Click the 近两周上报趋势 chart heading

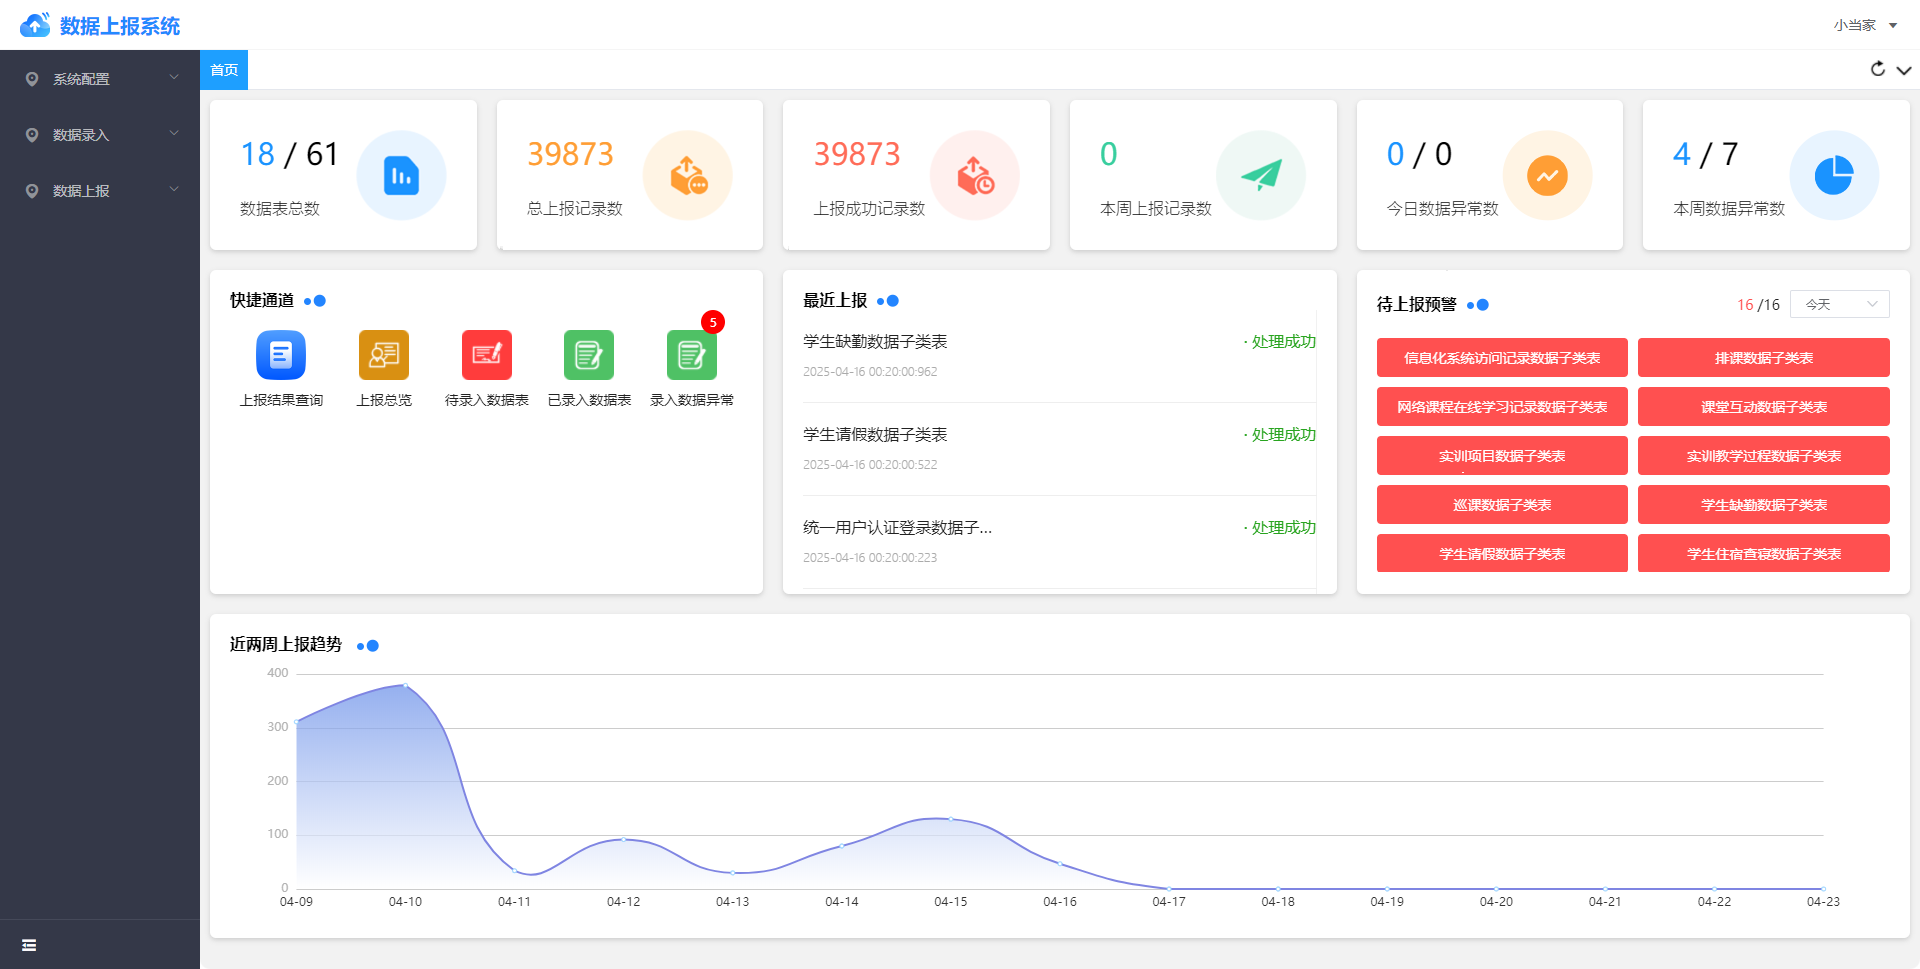[286, 644]
